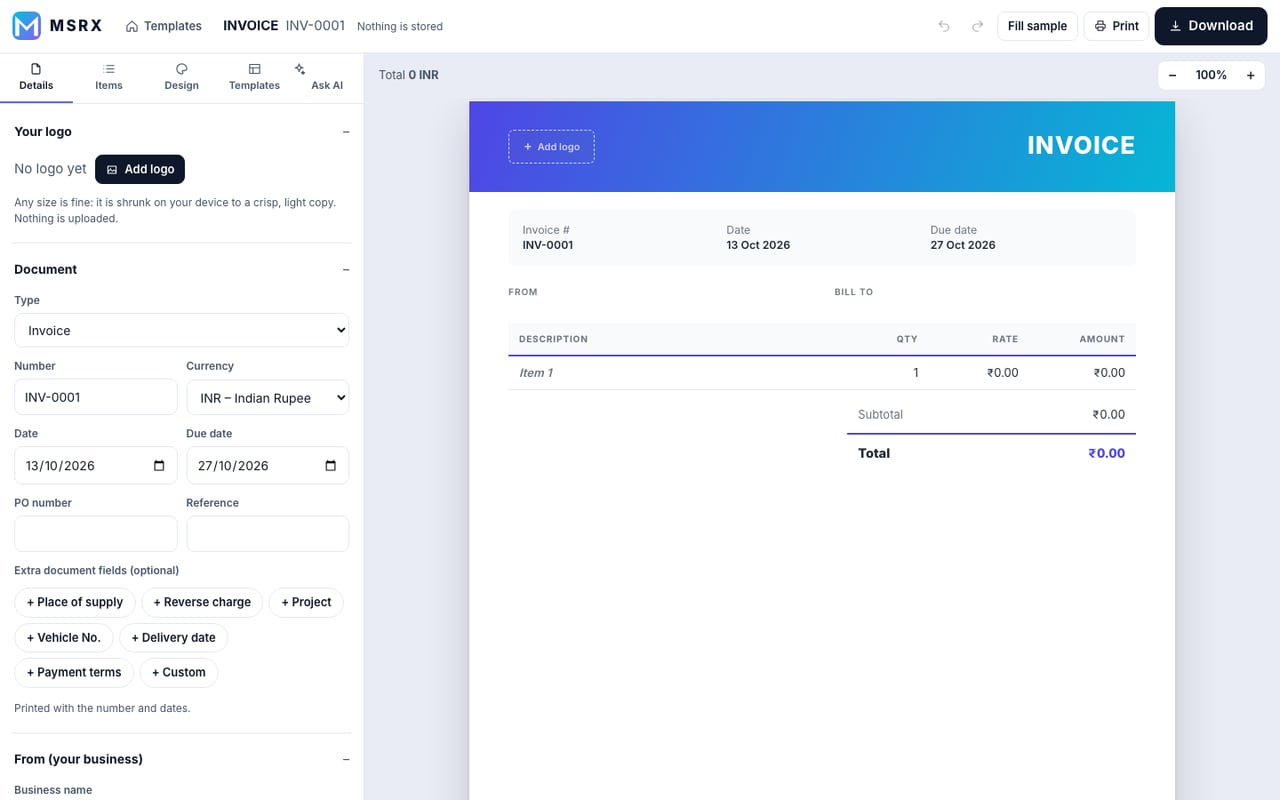
Task: Open the document Type dropdown
Action: [182, 330]
